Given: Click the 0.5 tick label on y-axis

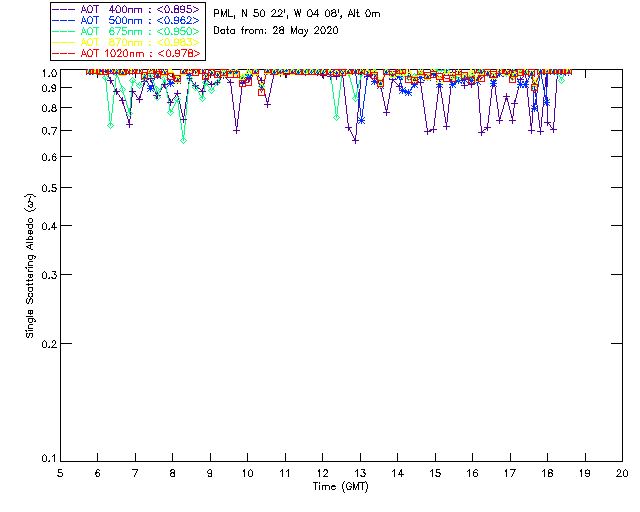Looking at the screenshot, I should (x=49, y=188).
